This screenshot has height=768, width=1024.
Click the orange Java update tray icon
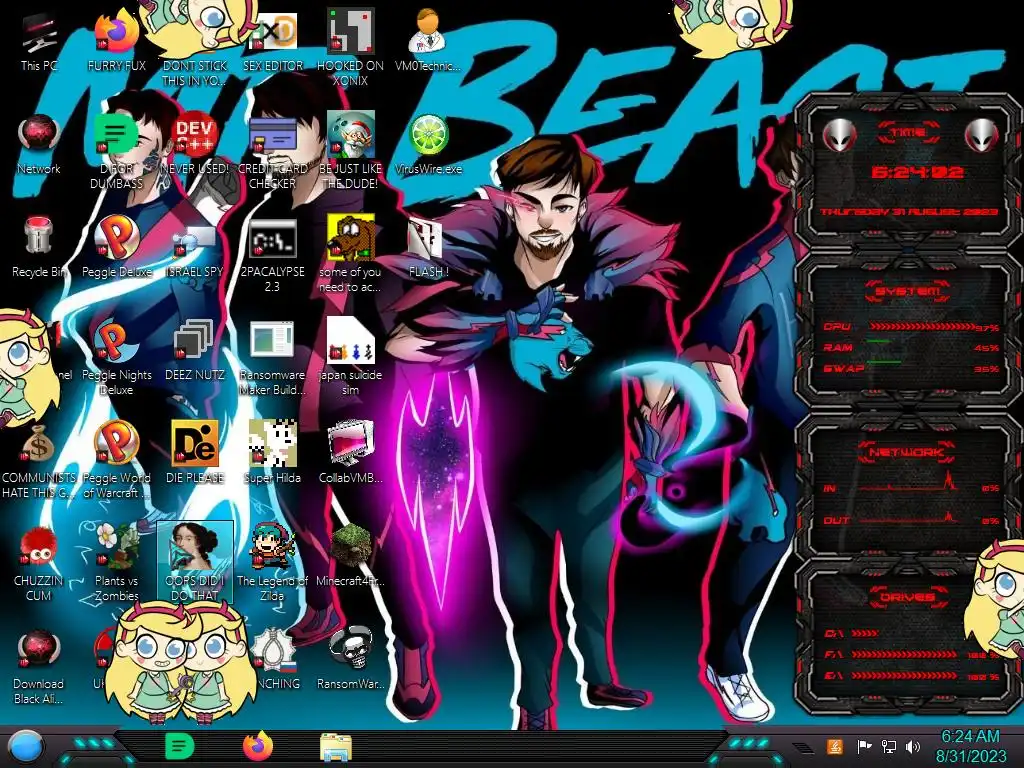[x=835, y=746]
